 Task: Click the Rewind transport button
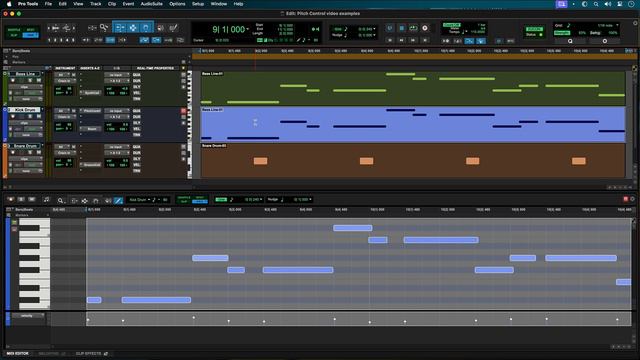402,40
